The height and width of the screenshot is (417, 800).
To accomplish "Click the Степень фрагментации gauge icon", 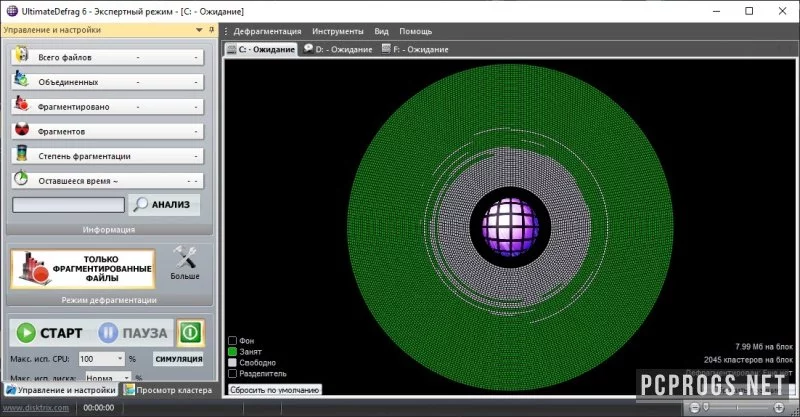I will pos(21,154).
